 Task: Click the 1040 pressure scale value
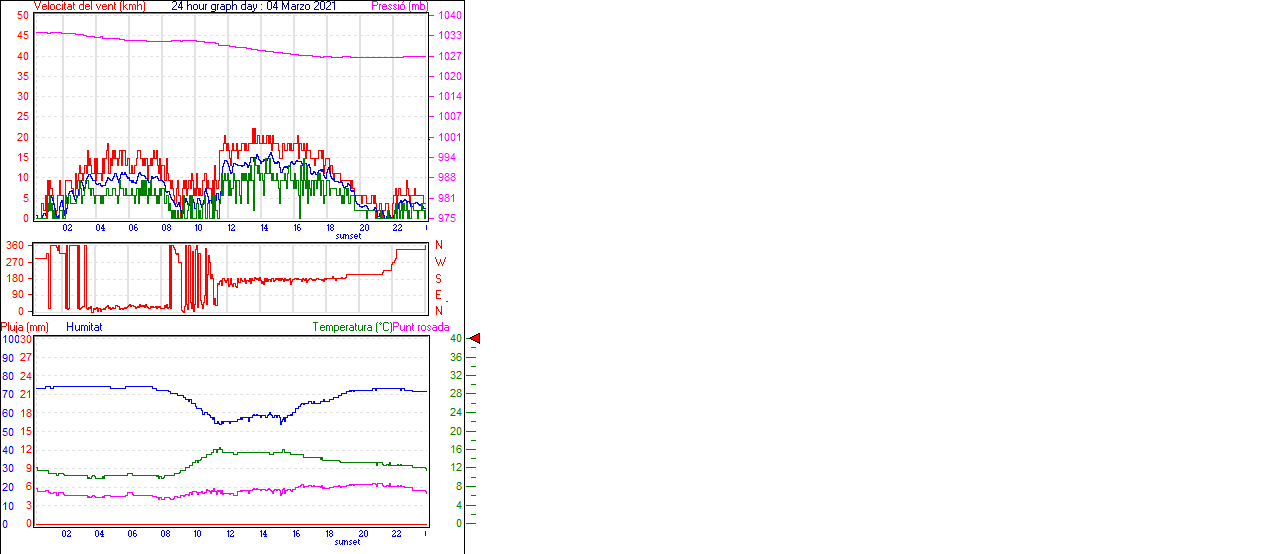450,16
